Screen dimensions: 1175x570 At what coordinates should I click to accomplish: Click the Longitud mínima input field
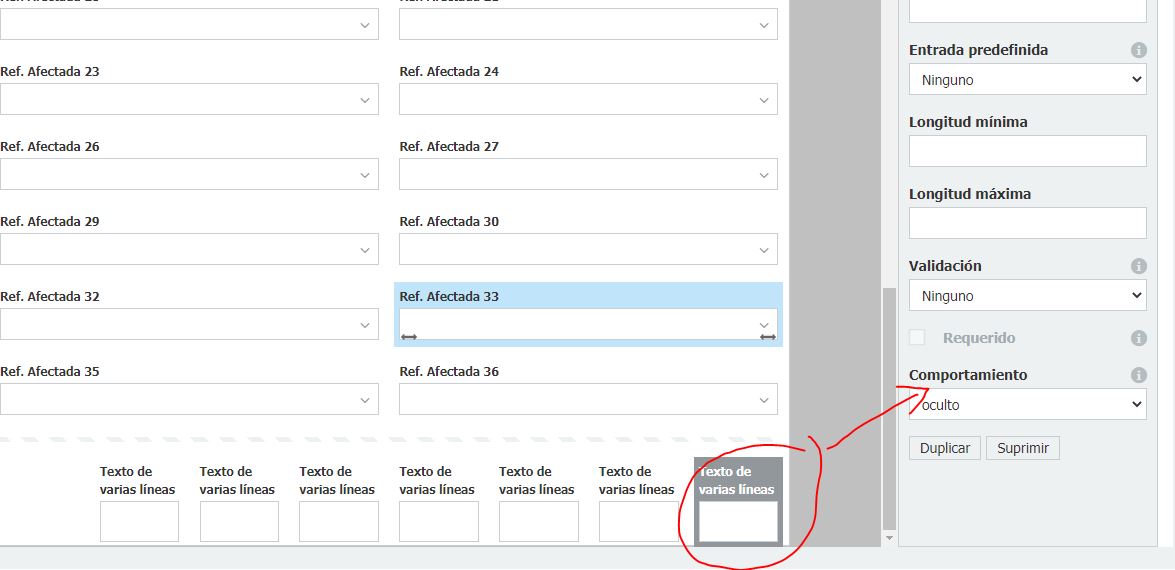pyautogui.click(x=1027, y=152)
